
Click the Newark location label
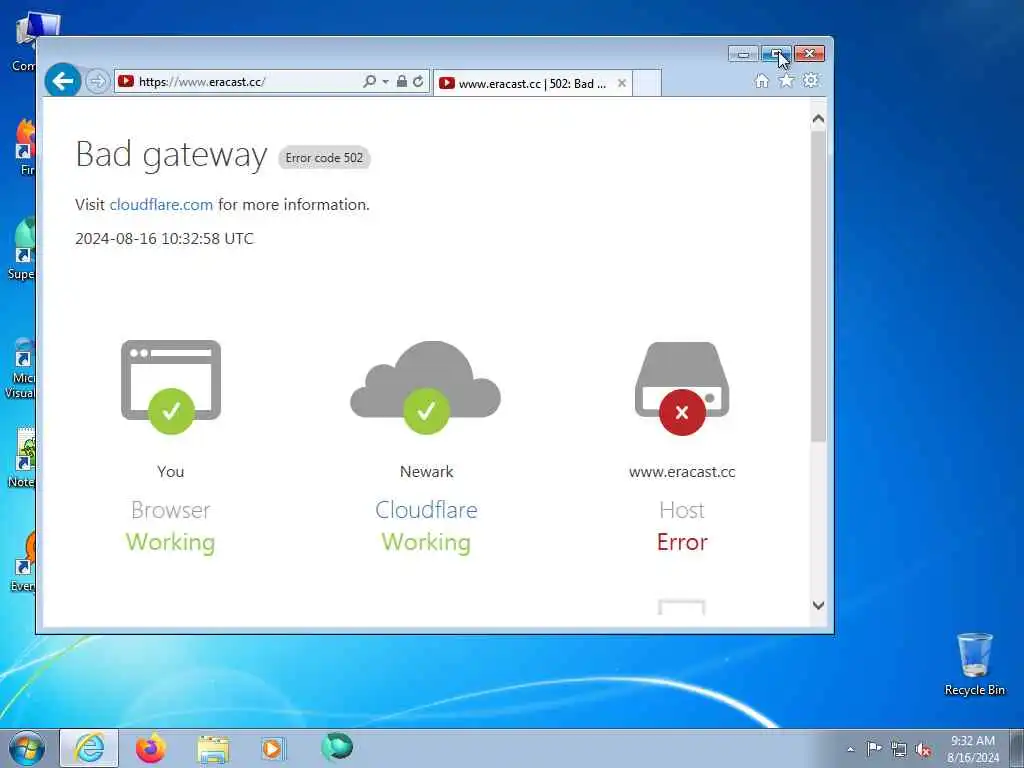pyautogui.click(x=426, y=472)
